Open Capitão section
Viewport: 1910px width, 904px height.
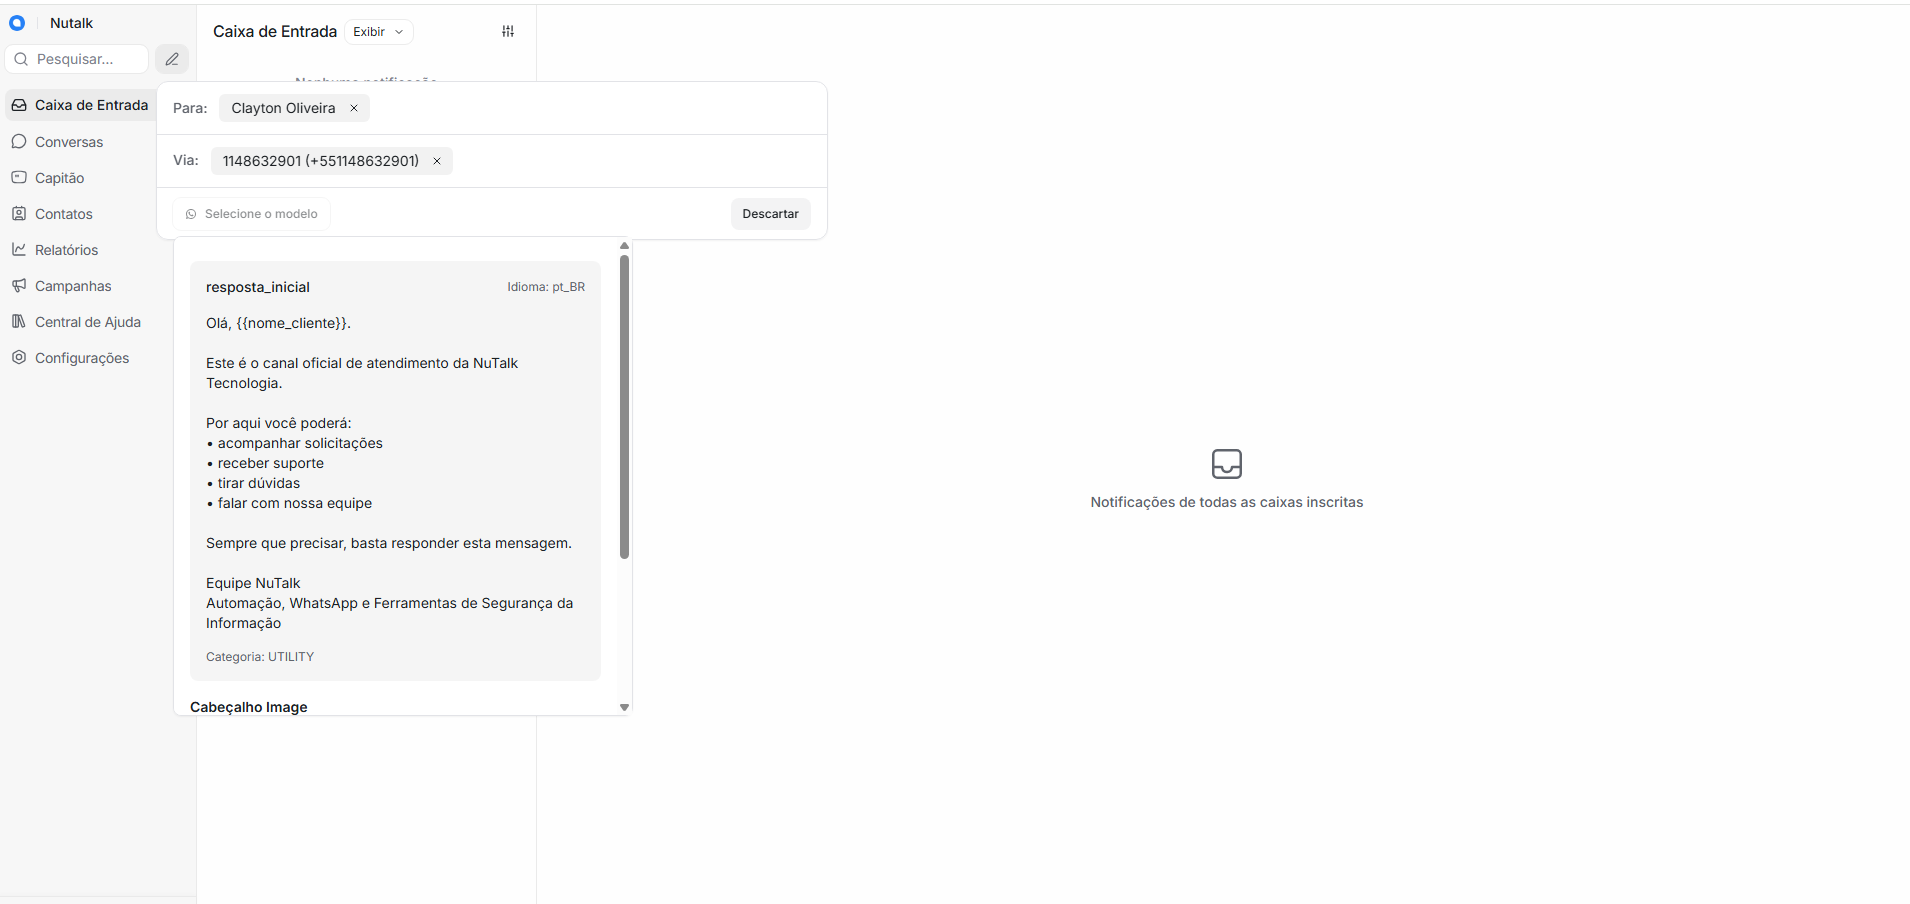(x=59, y=178)
